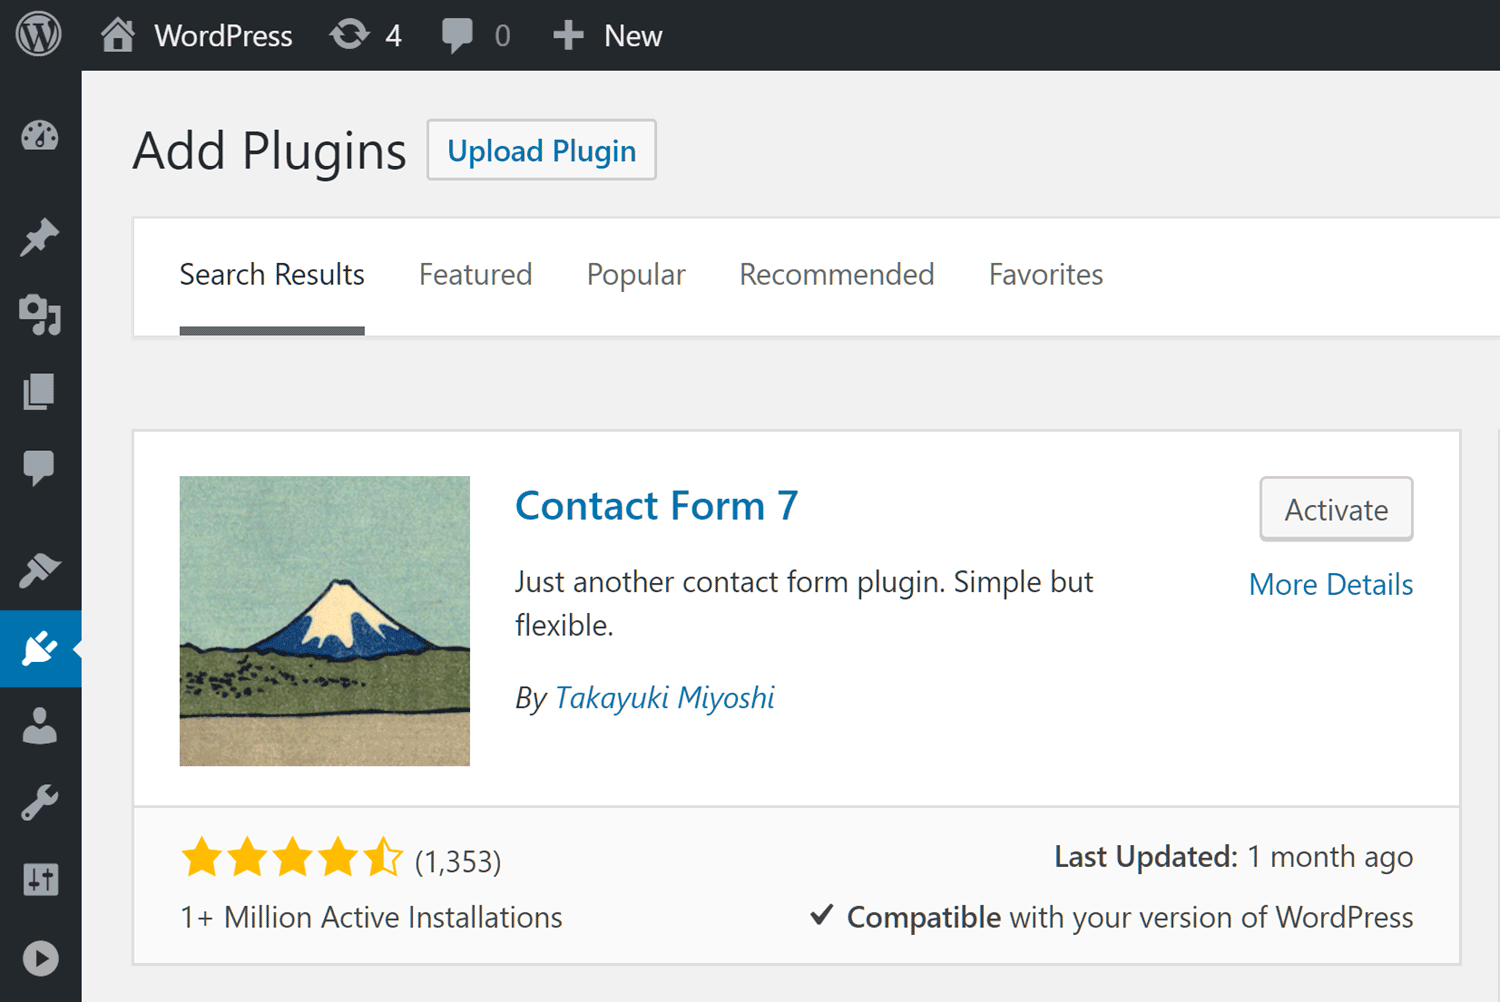
Task: Open Settings sliders sidebar icon
Action: point(40,880)
